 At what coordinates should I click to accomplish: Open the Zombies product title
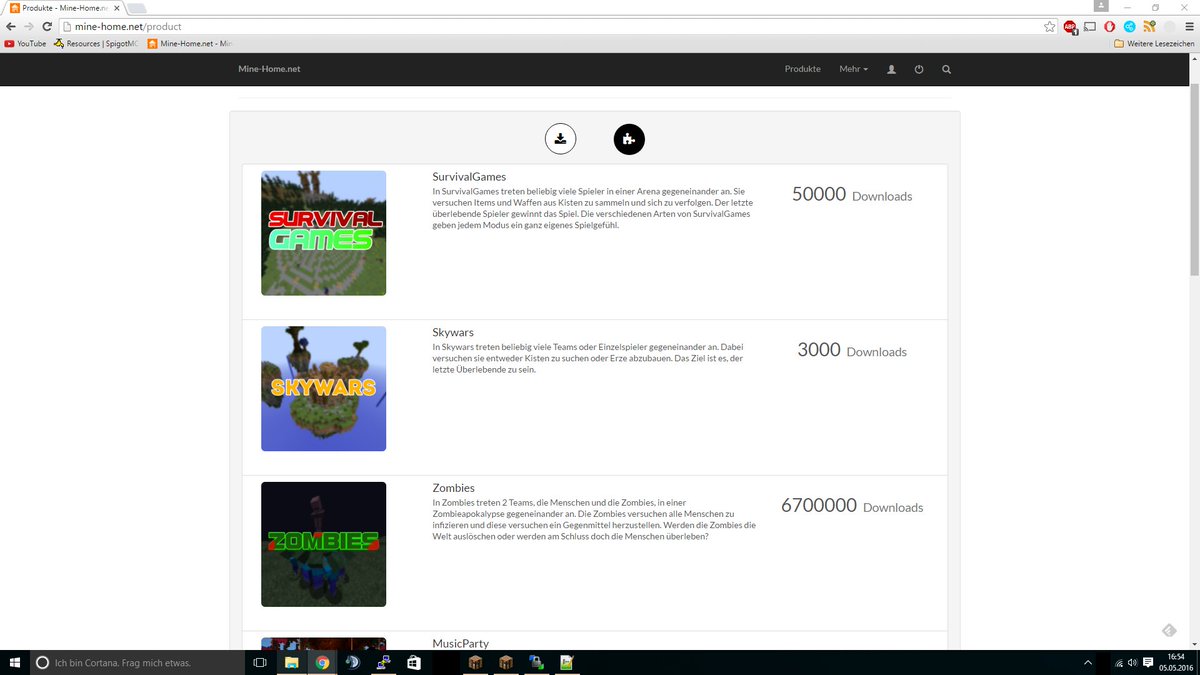[x=453, y=488]
